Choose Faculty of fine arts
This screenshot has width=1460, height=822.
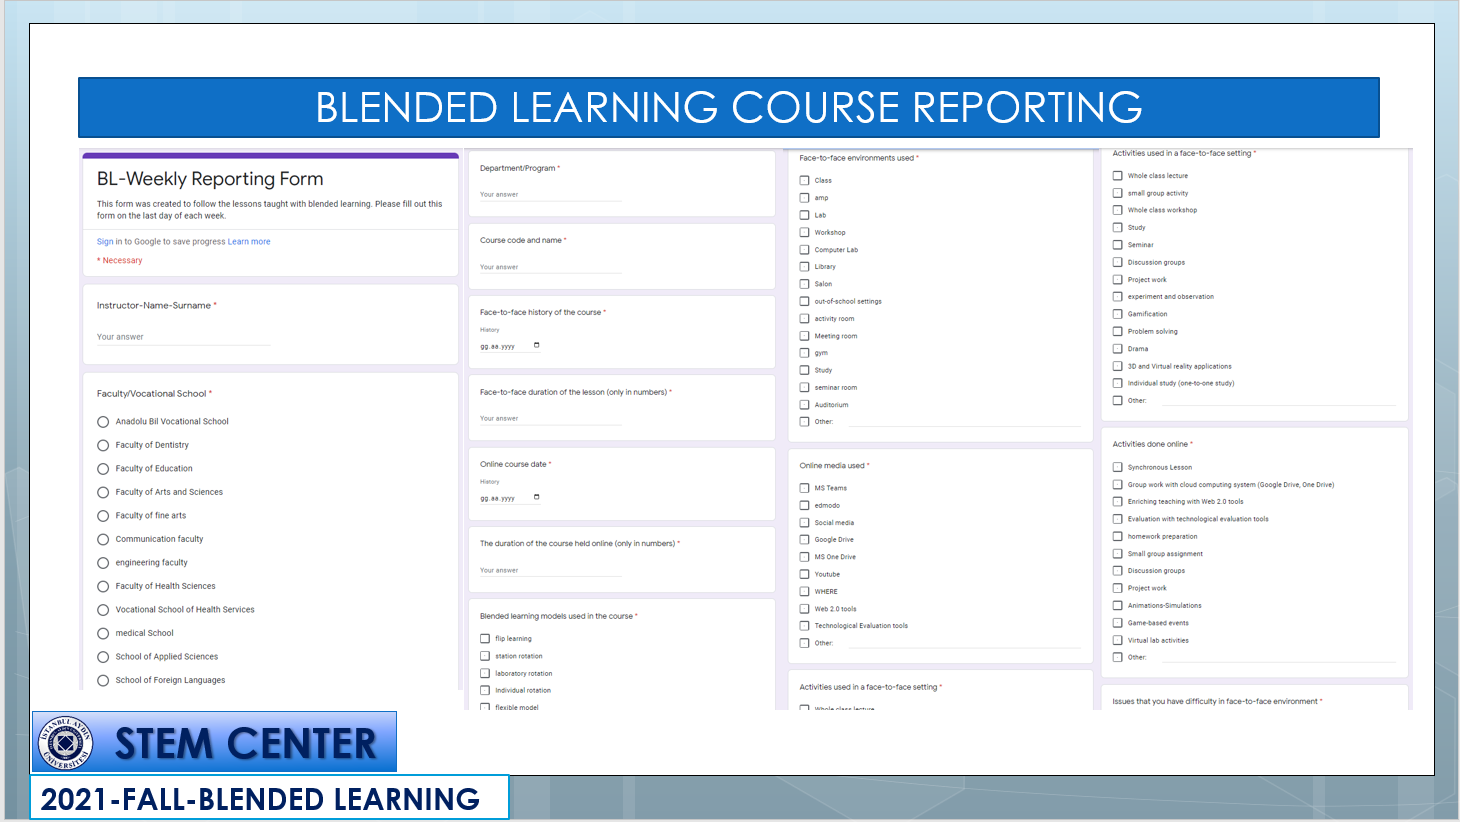(103, 516)
